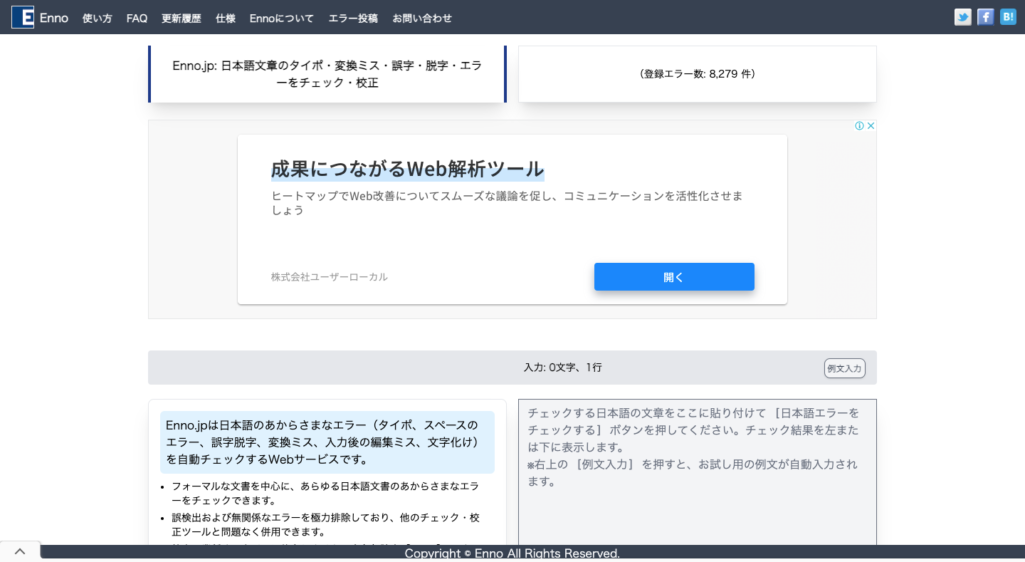Open 更新履歴 in the navigation bar
Image resolution: width=1025 pixels, height=562 pixels.
coord(181,18)
